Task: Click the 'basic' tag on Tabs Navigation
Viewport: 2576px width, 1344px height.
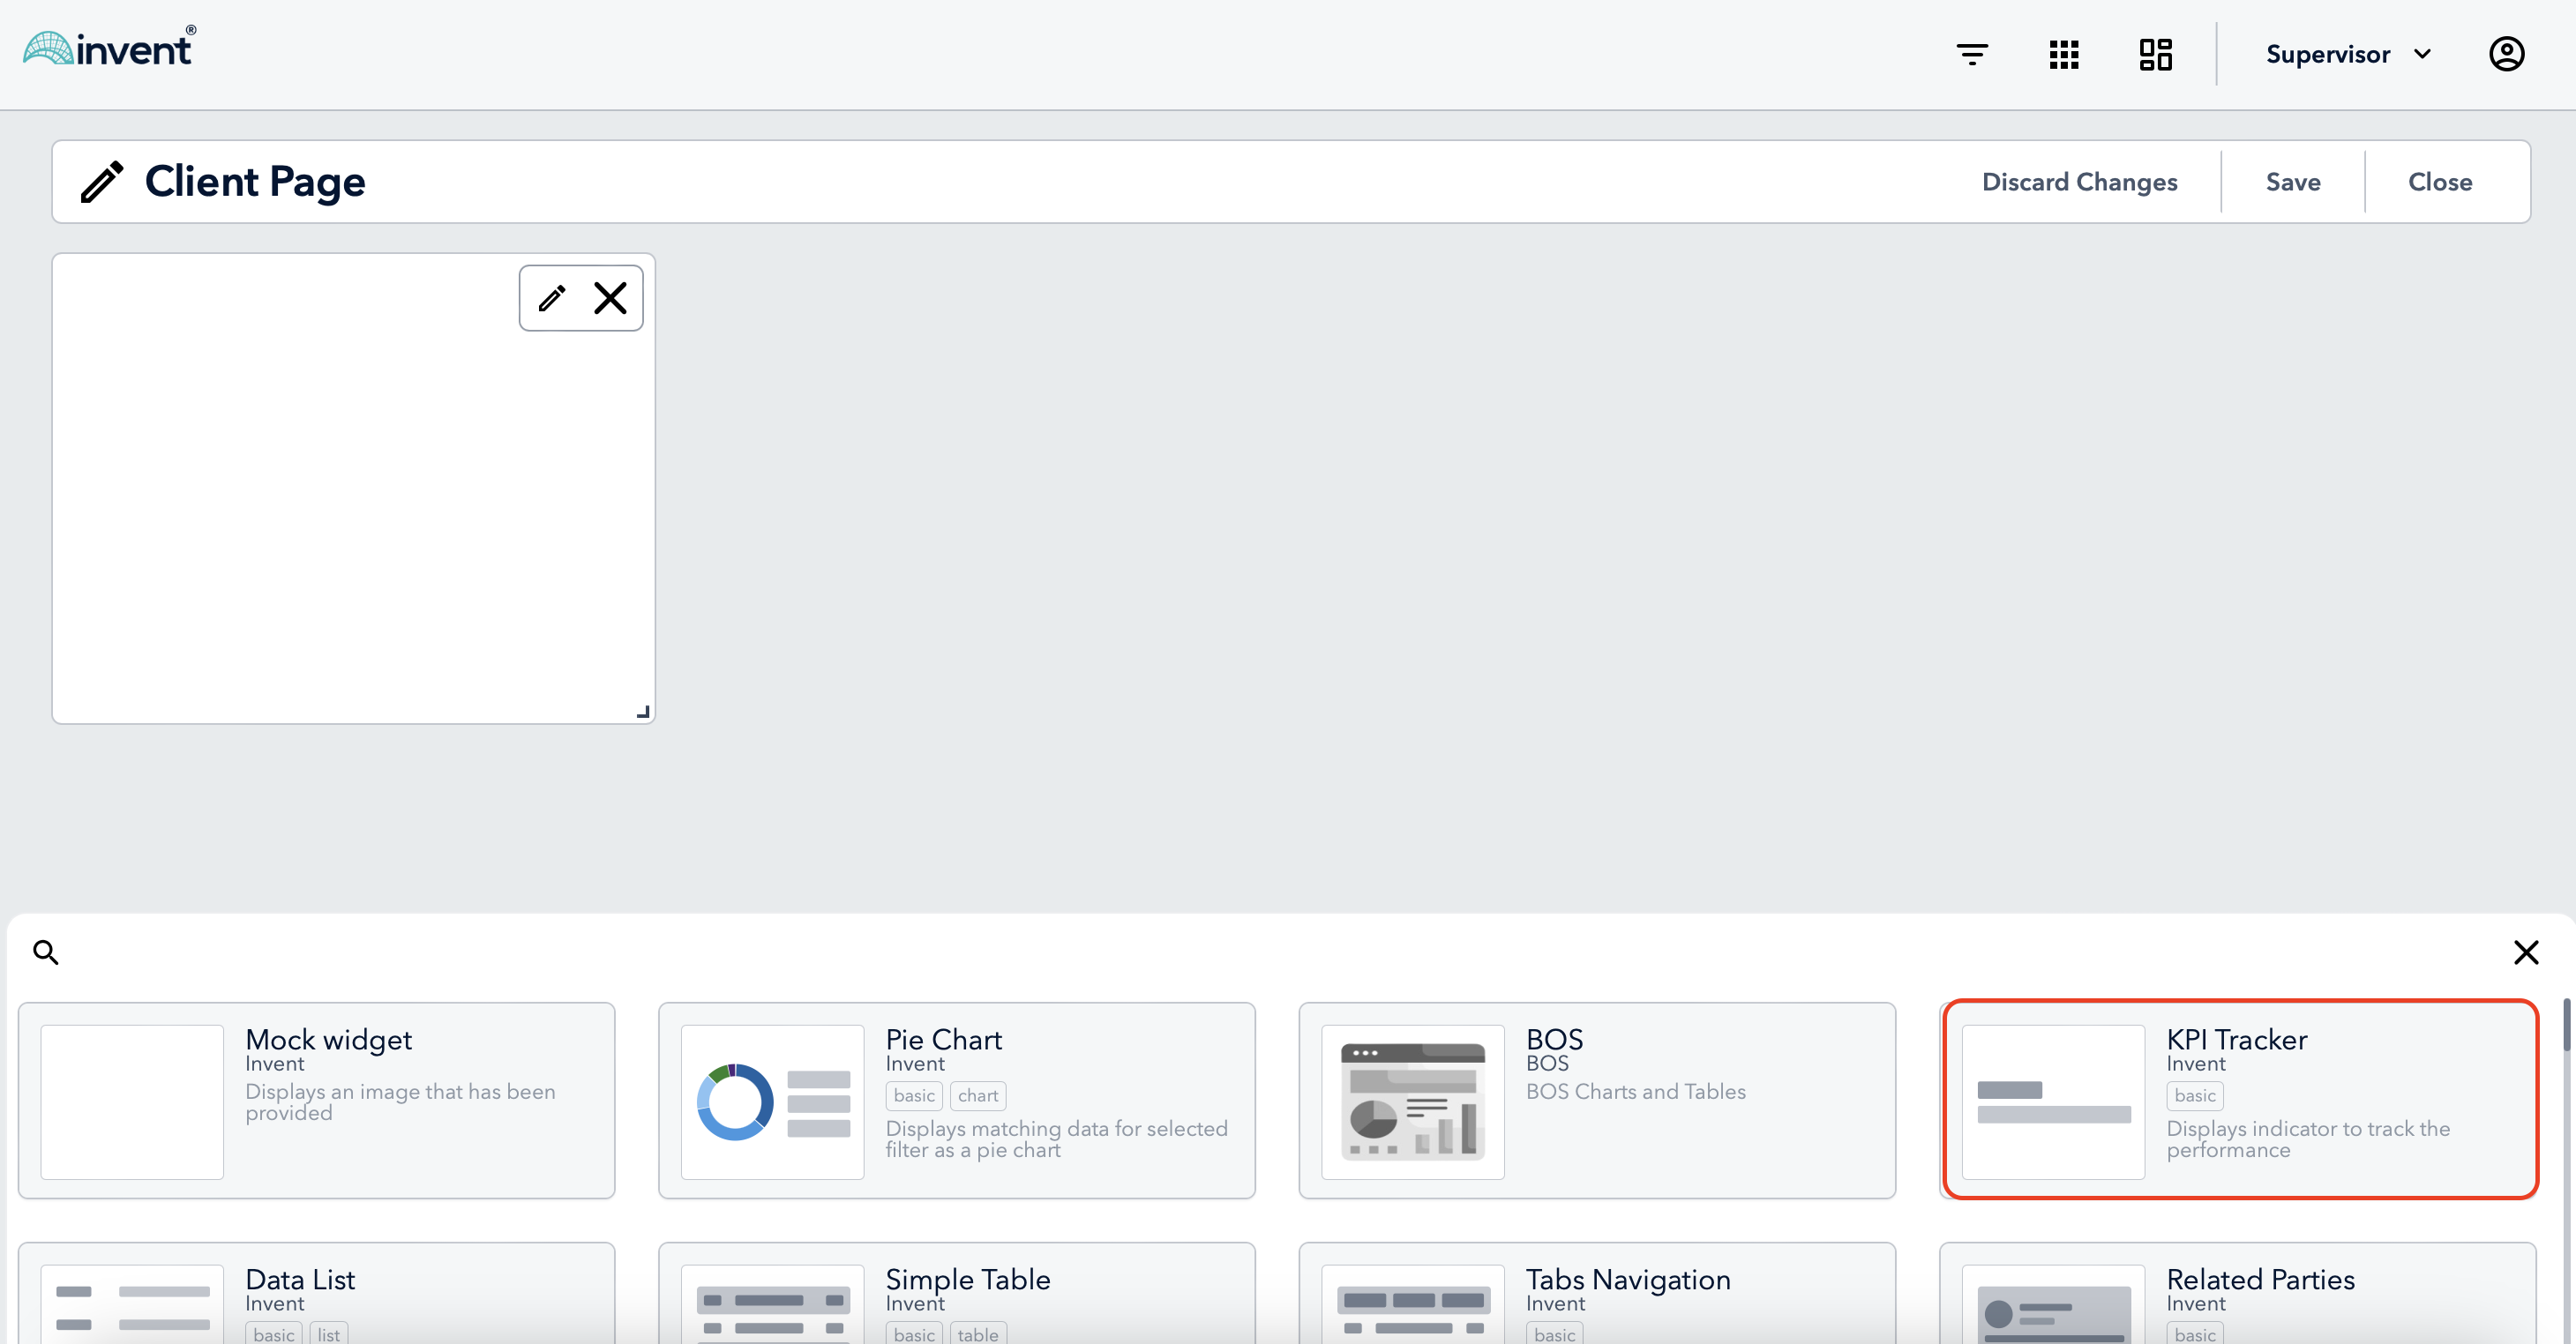Action: click(1554, 1334)
